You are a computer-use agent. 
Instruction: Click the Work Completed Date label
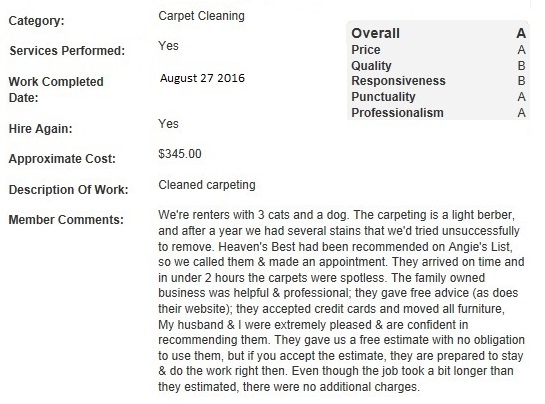coord(56,89)
